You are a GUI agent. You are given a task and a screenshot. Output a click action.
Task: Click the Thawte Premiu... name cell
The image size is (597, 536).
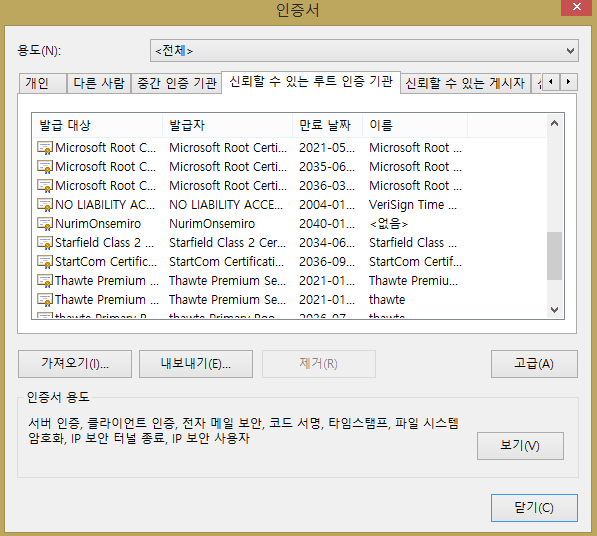pos(413,281)
